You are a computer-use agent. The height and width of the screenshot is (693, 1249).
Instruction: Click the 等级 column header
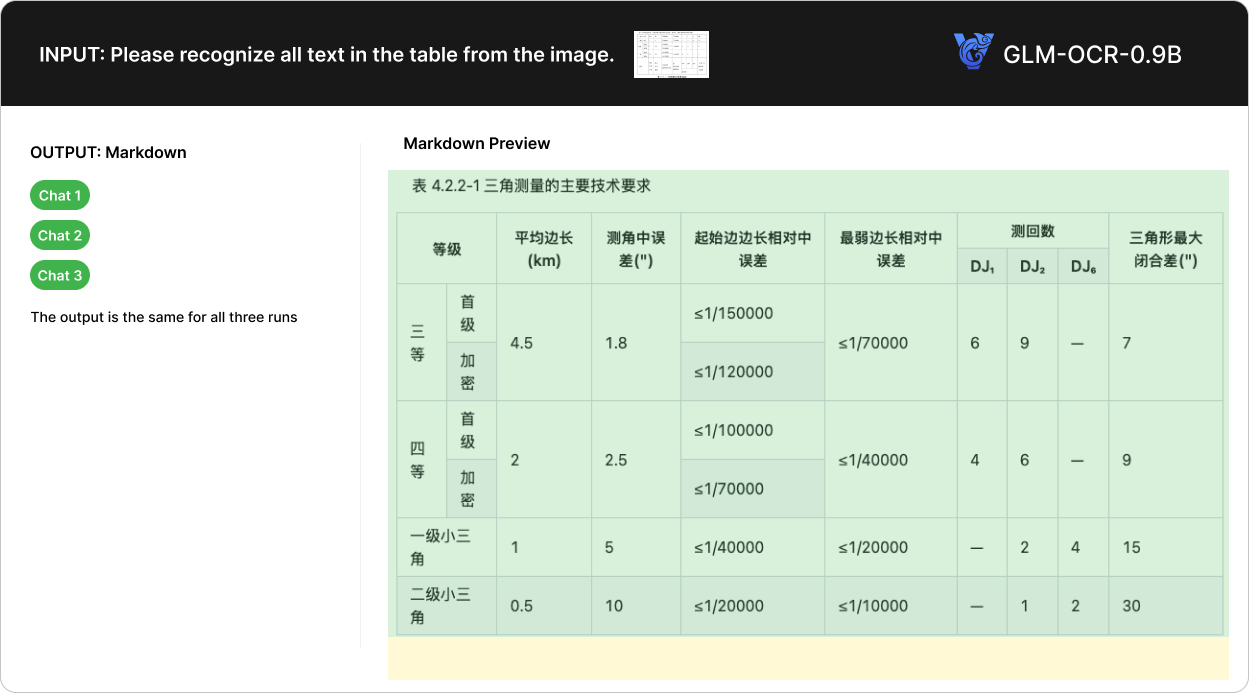click(447, 249)
